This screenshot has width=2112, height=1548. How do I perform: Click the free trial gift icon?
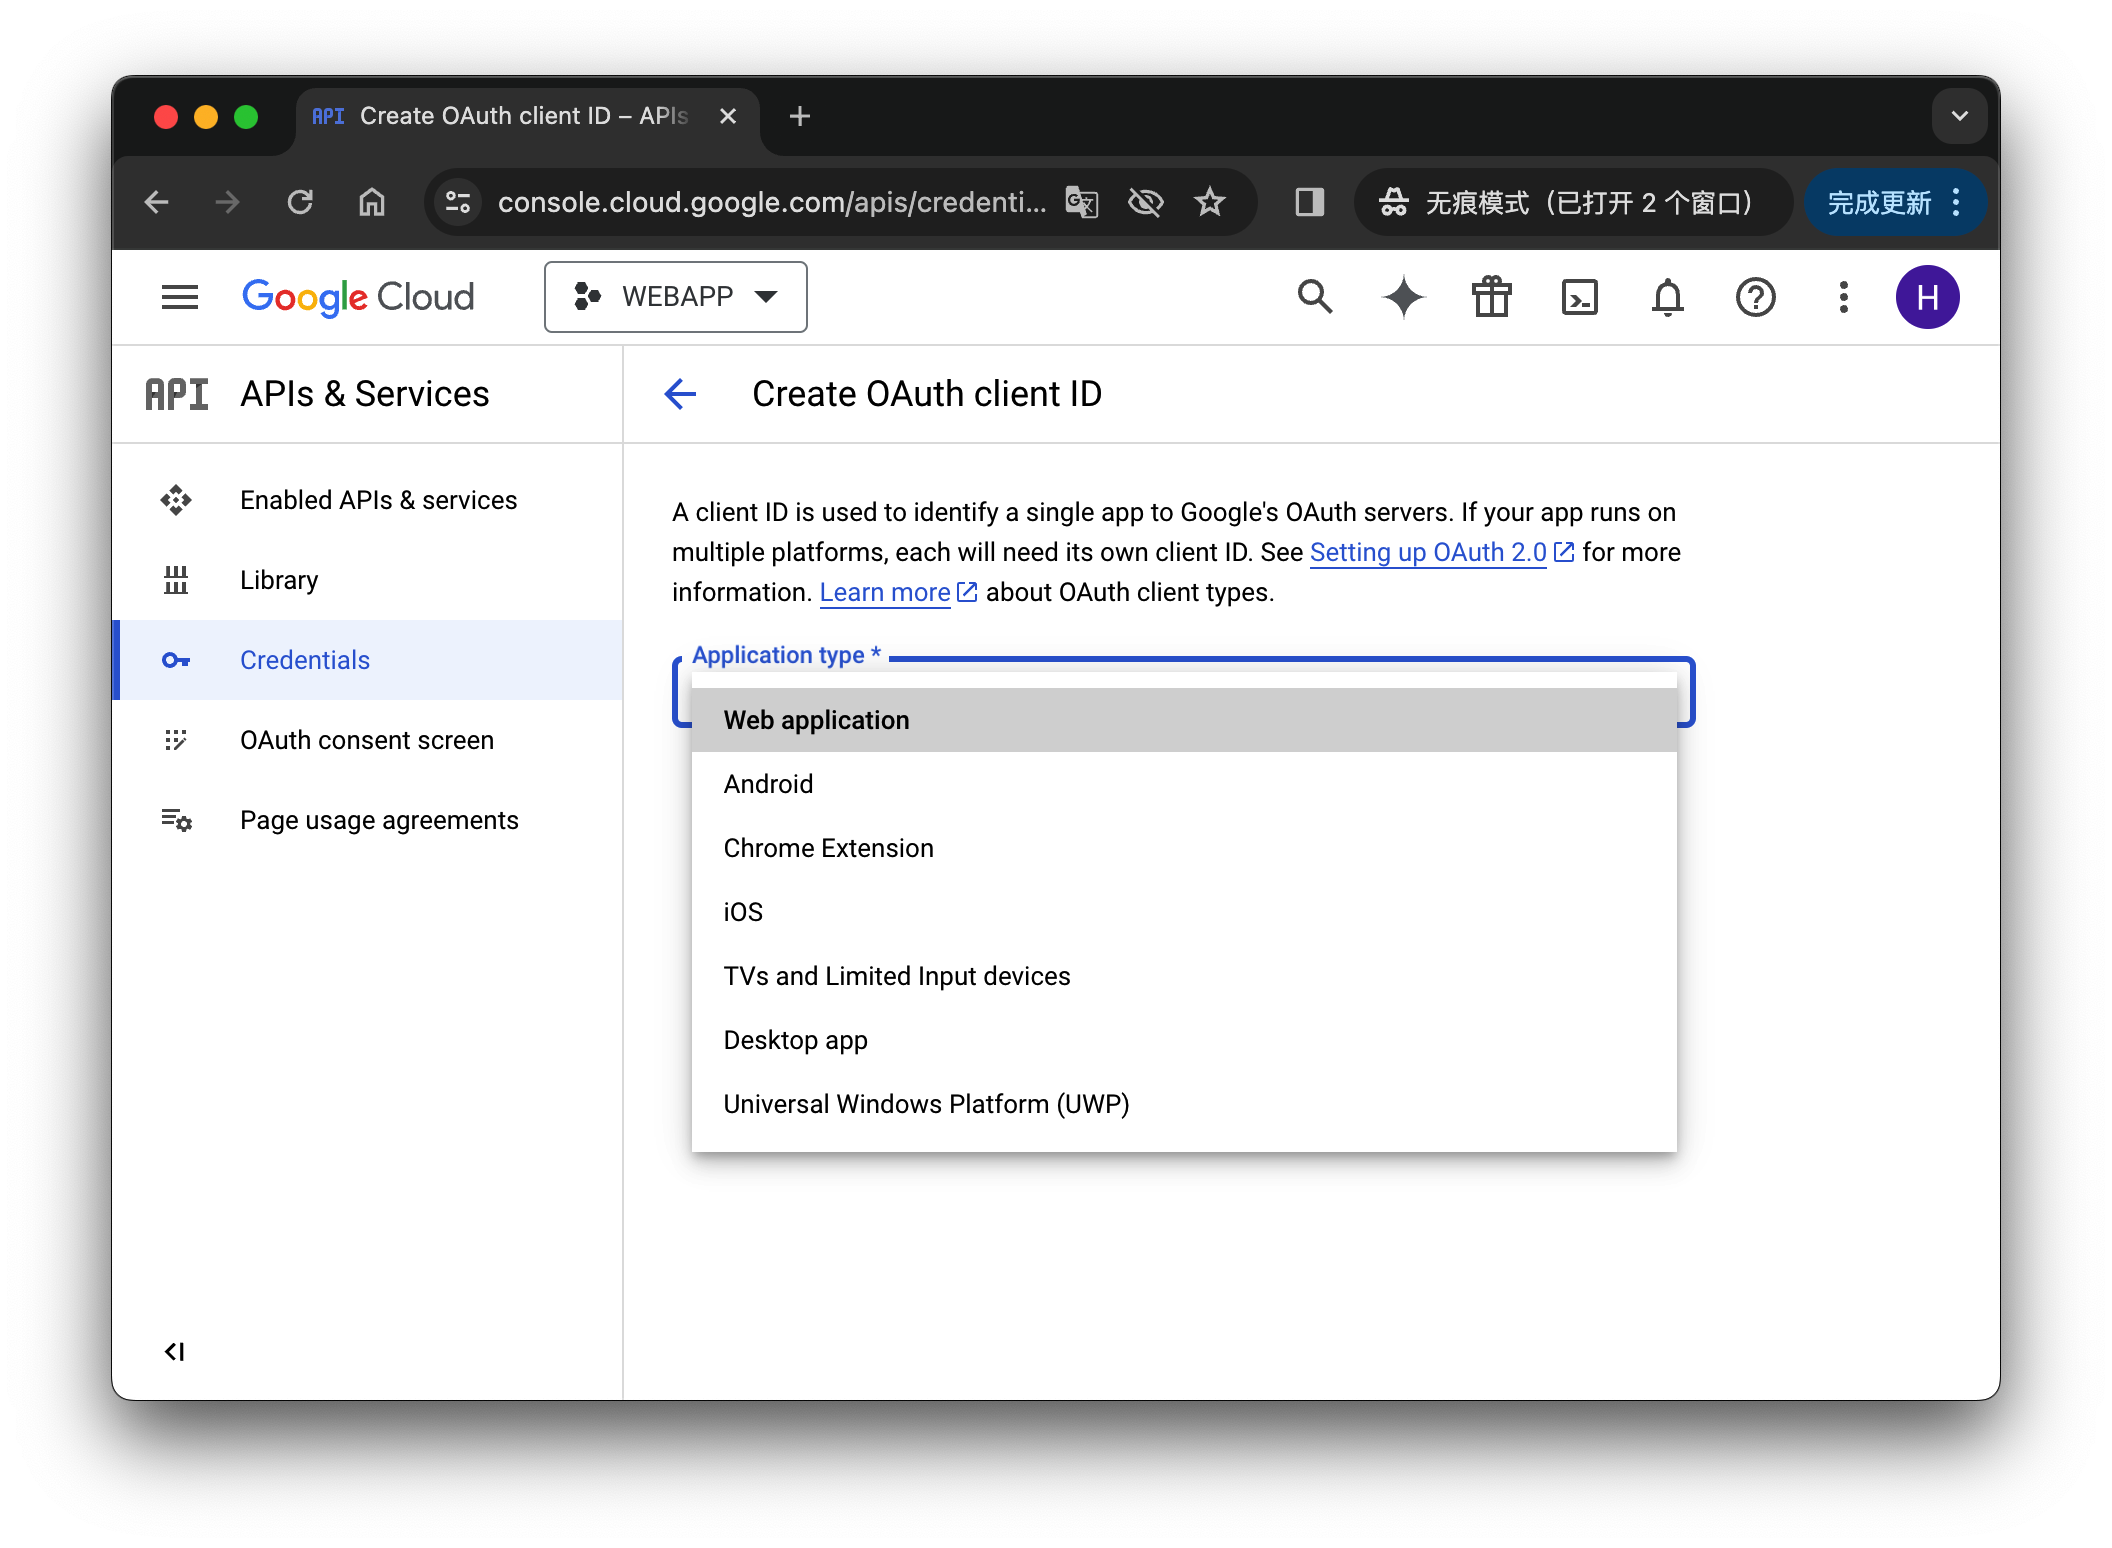pos(1491,296)
